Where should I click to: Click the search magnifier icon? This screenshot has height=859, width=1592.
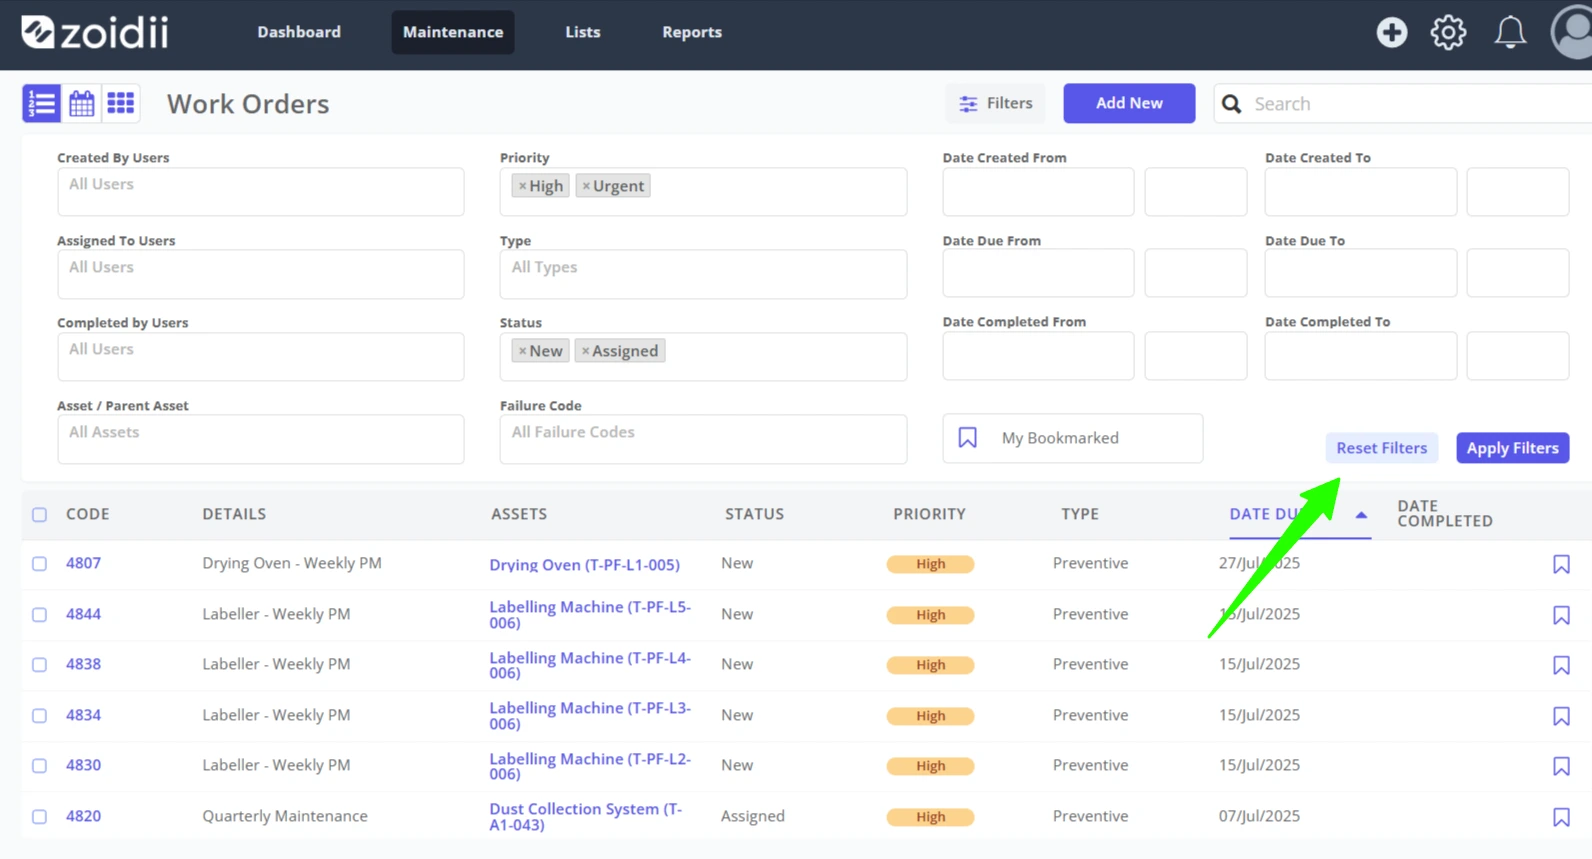1232,104
